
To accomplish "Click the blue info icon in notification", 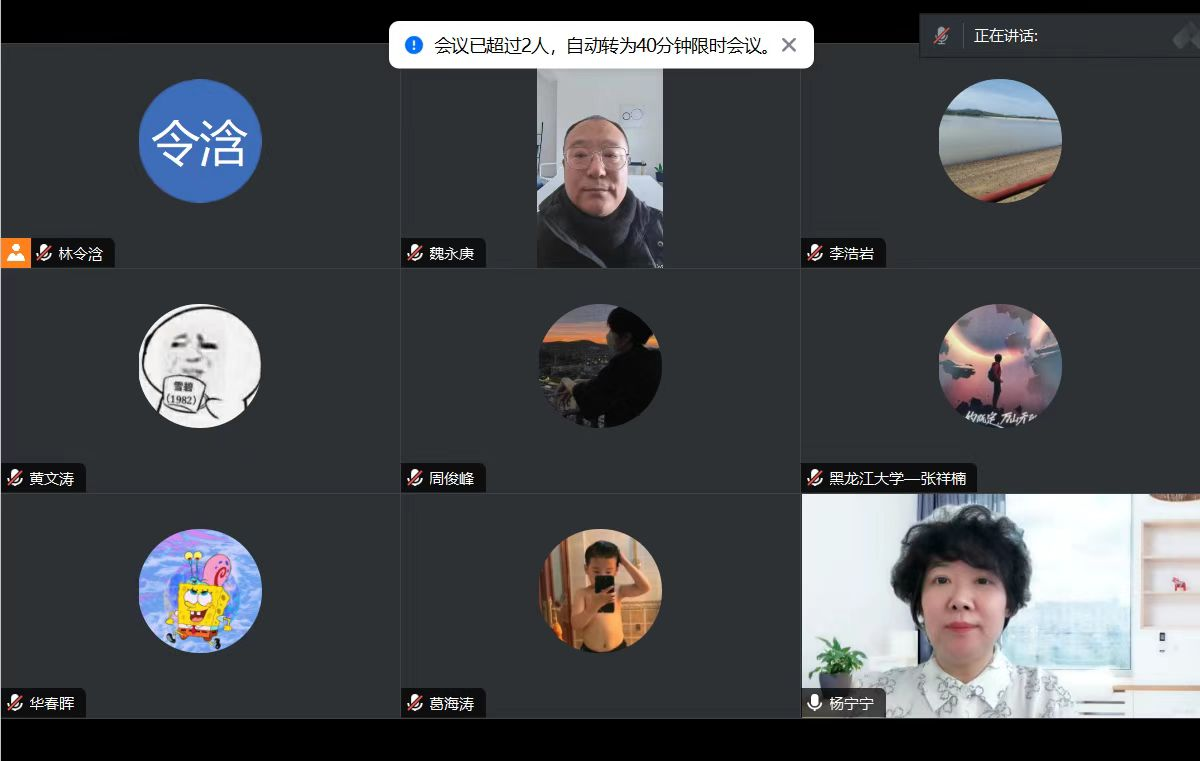I will (413, 45).
